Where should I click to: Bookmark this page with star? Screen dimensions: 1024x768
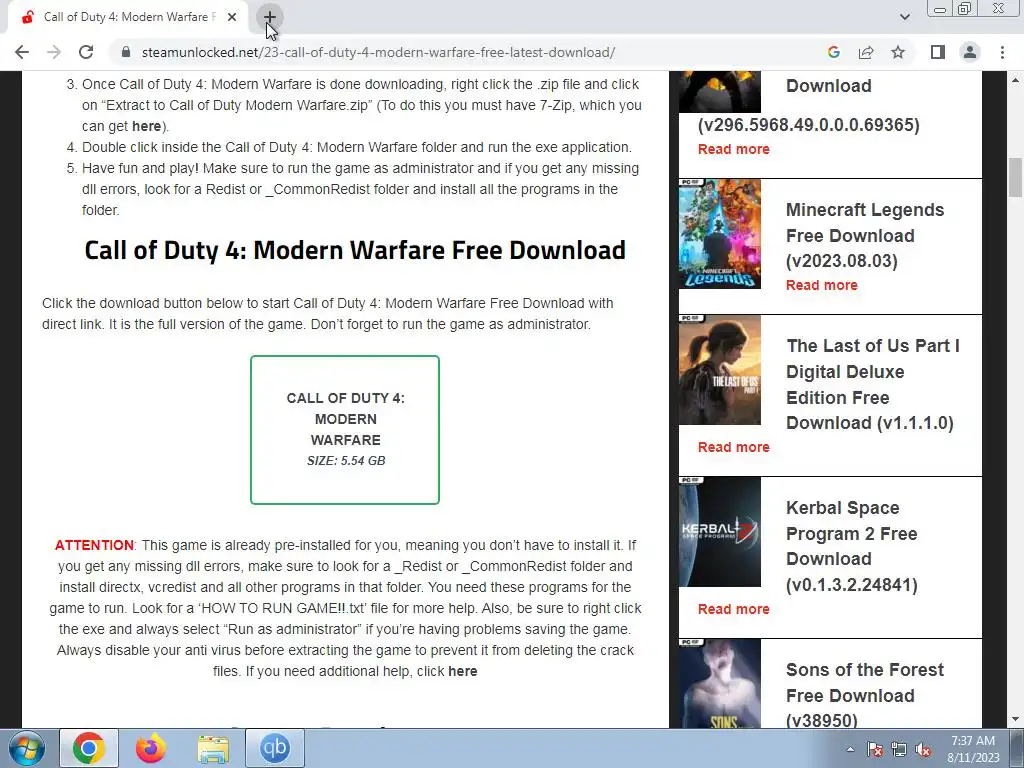pyautogui.click(x=899, y=52)
